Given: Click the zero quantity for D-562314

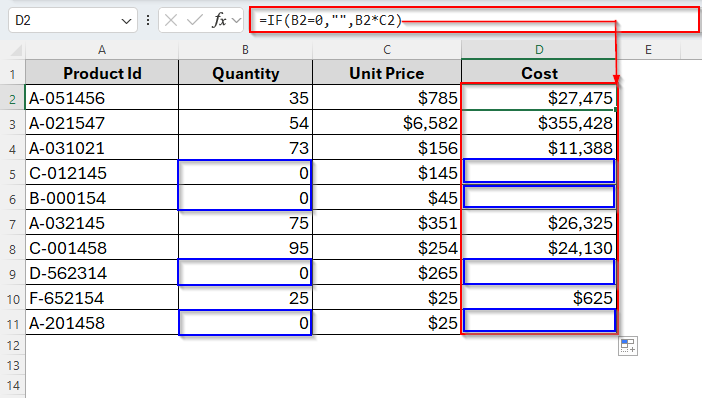Looking at the screenshot, I should click(x=245, y=273).
